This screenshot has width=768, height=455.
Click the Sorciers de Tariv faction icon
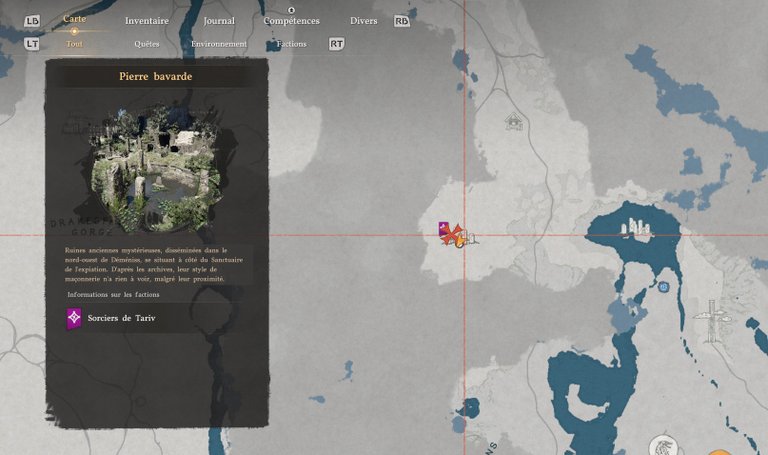pyautogui.click(x=74, y=319)
